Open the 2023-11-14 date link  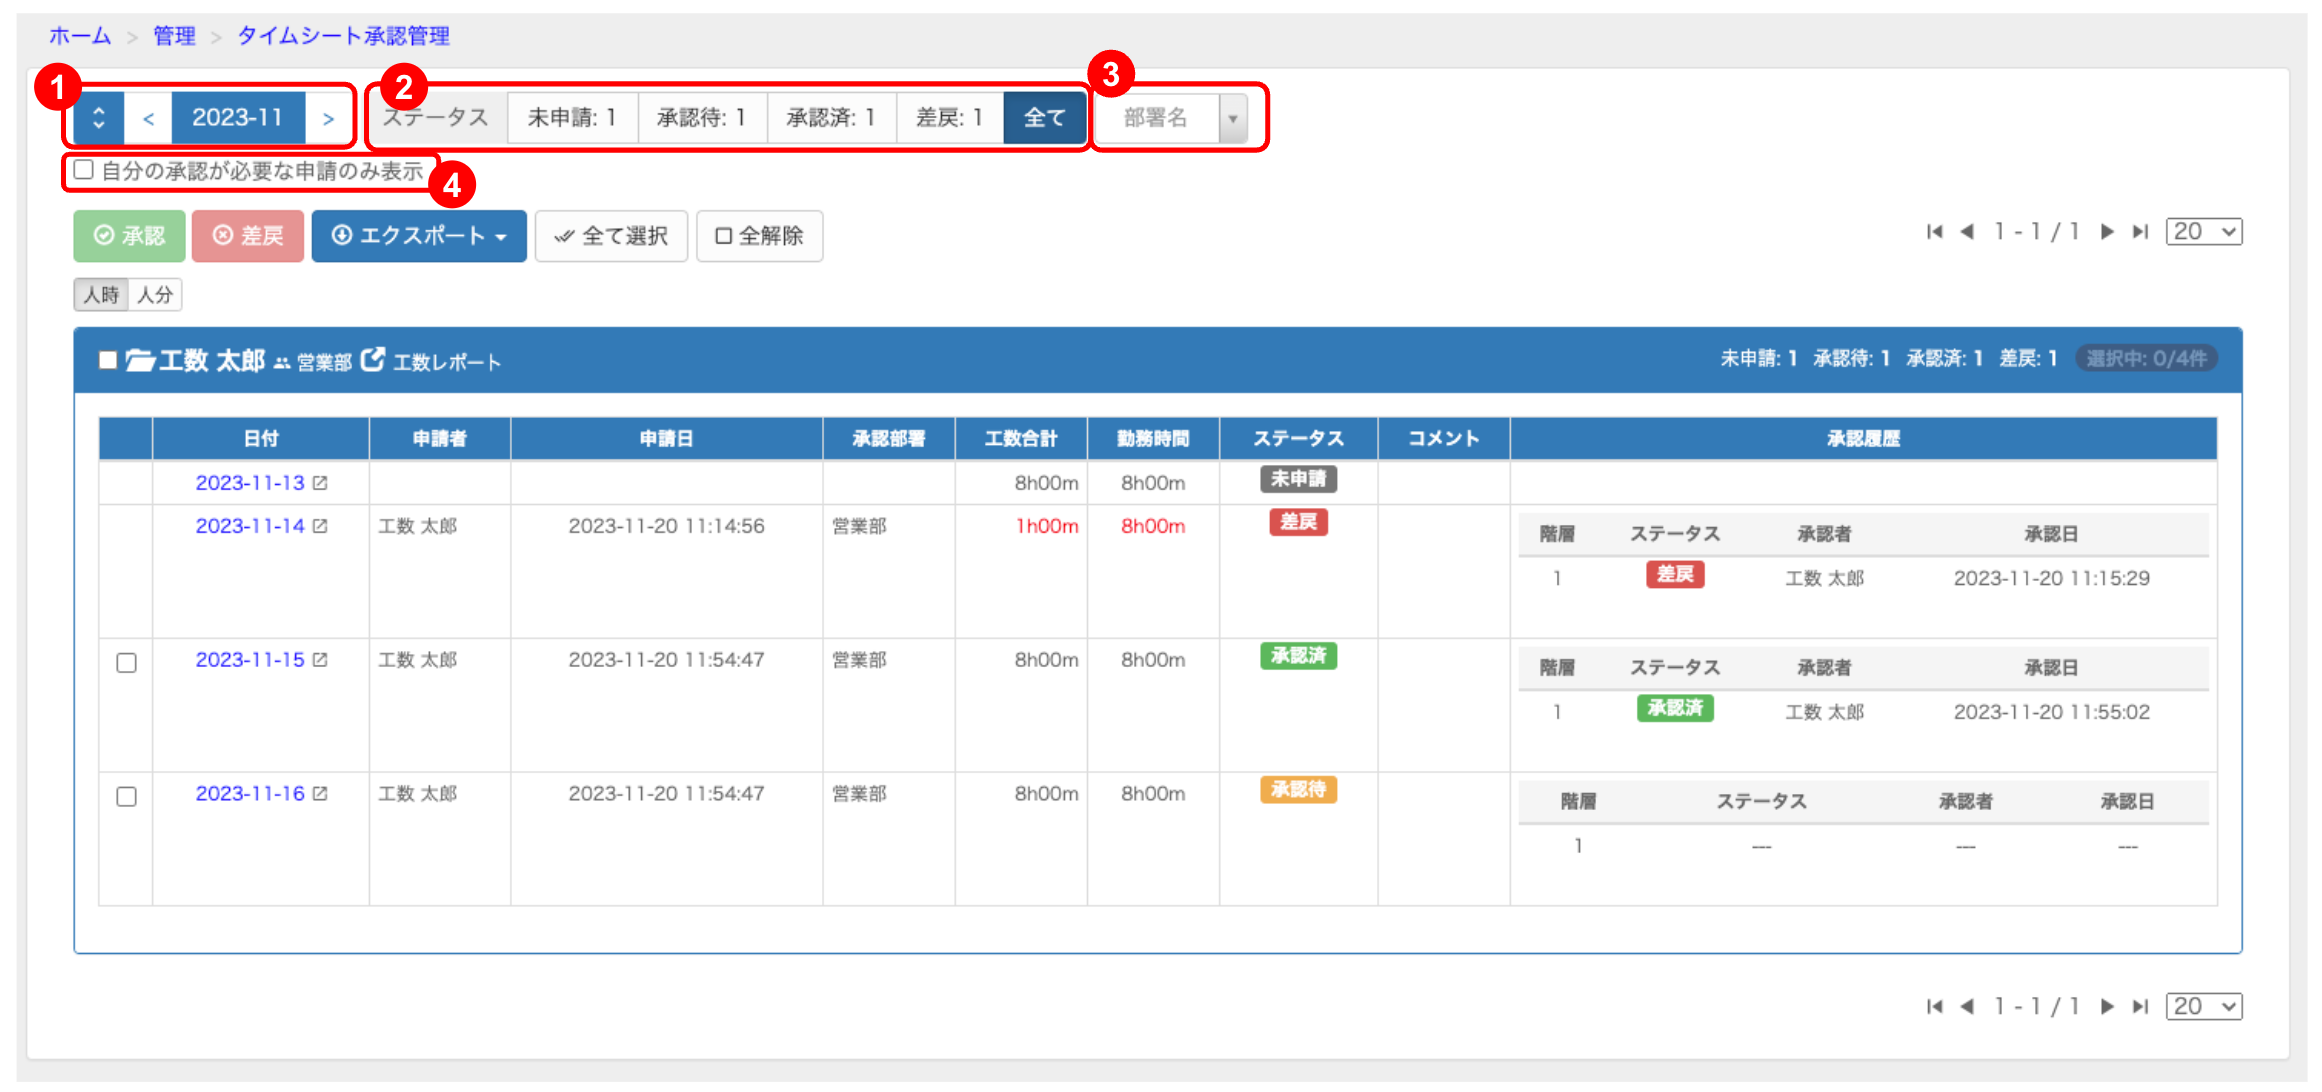tap(250, 526)
